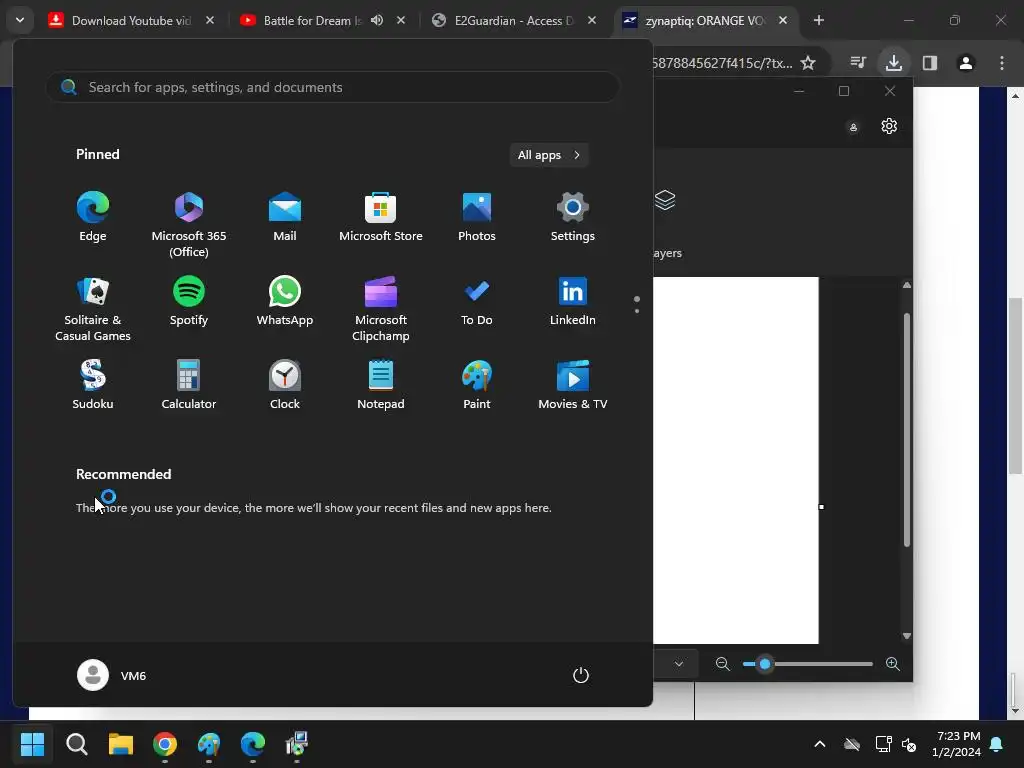Open Microsoft Store from pinned apps

tap(381, 217)
